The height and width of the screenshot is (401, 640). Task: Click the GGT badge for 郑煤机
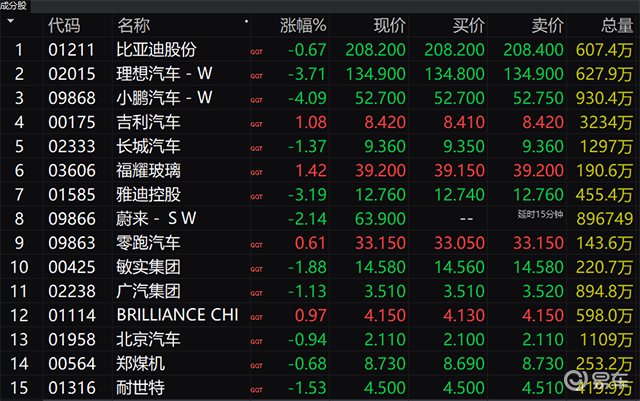[256, 365]
